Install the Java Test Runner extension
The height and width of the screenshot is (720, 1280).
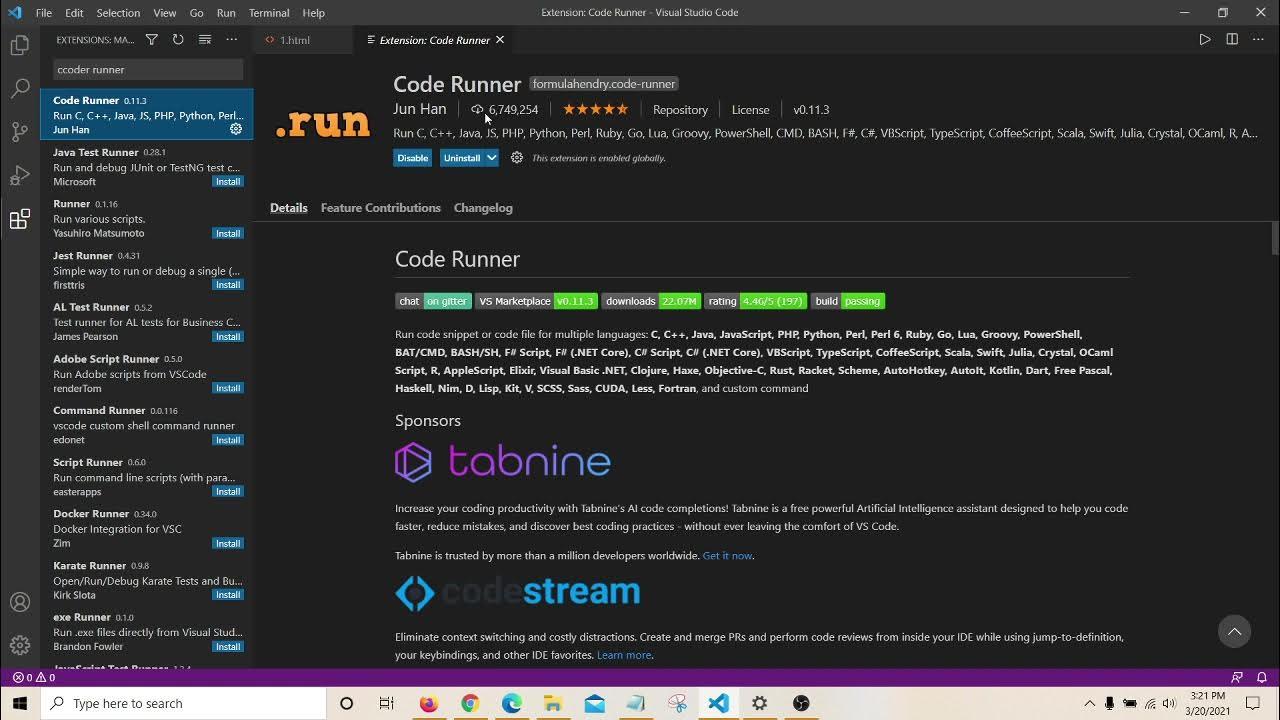pyautogui.click(x=228, y=182)
